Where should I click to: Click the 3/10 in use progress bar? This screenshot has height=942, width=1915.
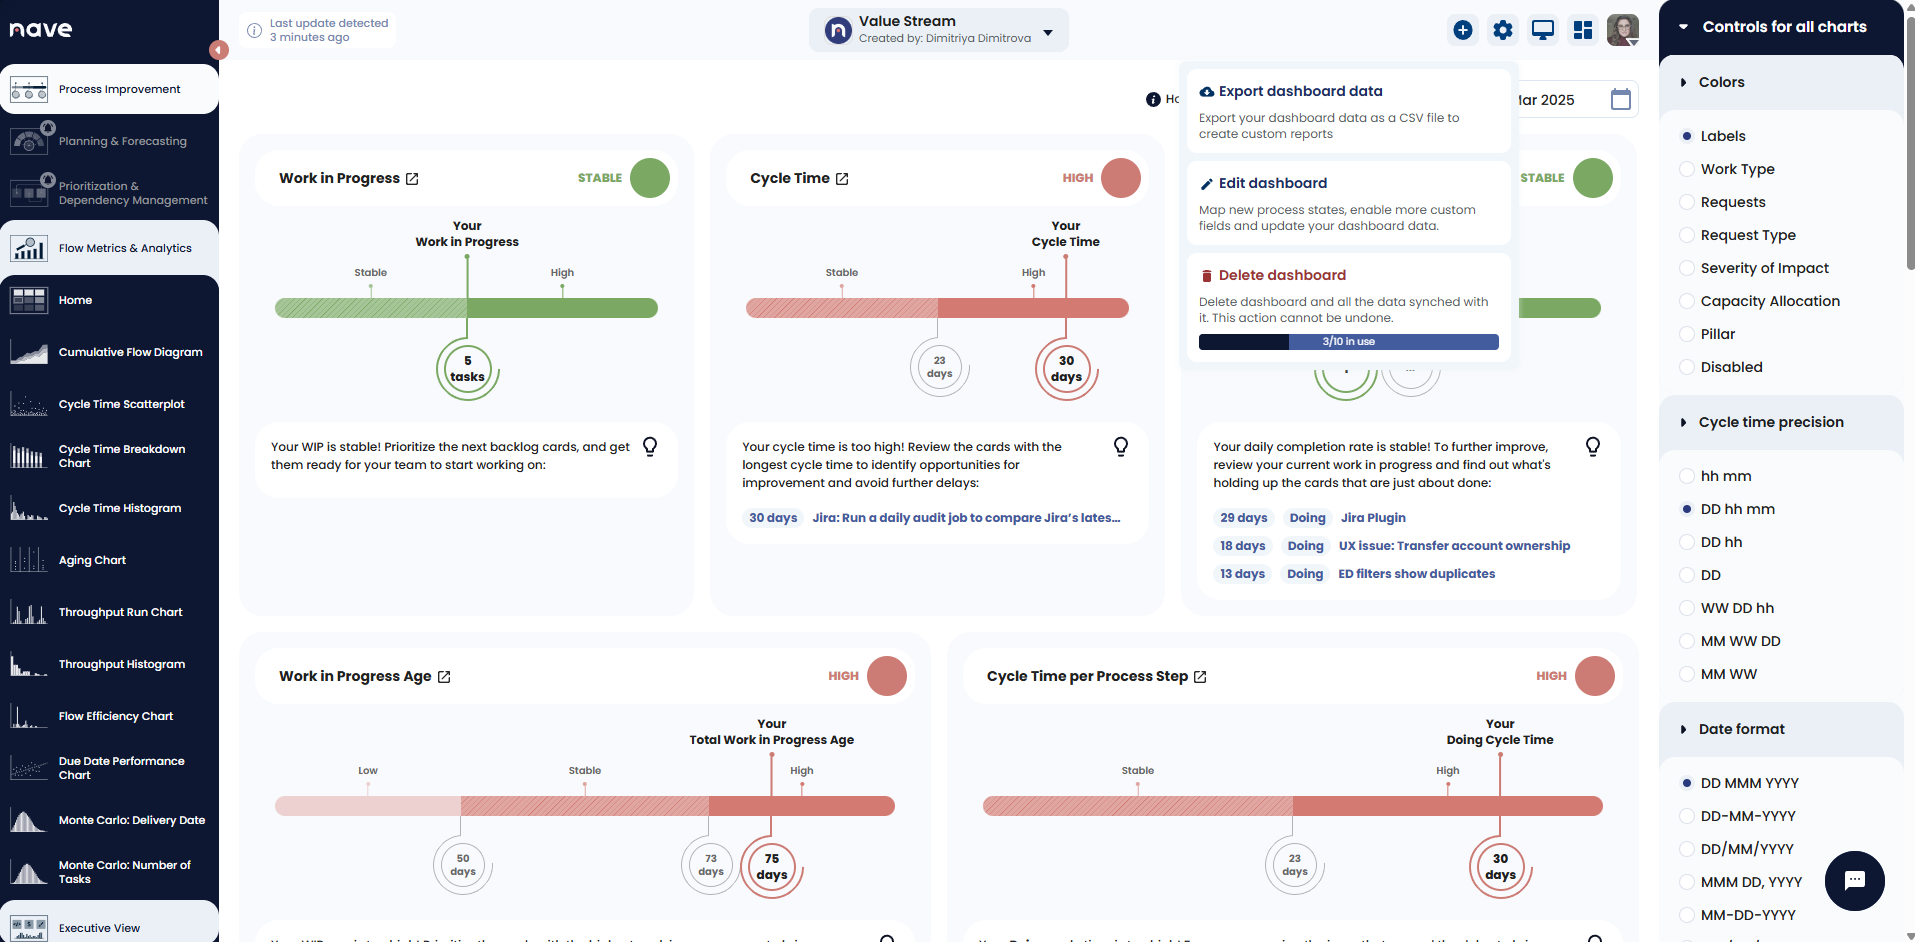click(1348, 342)
